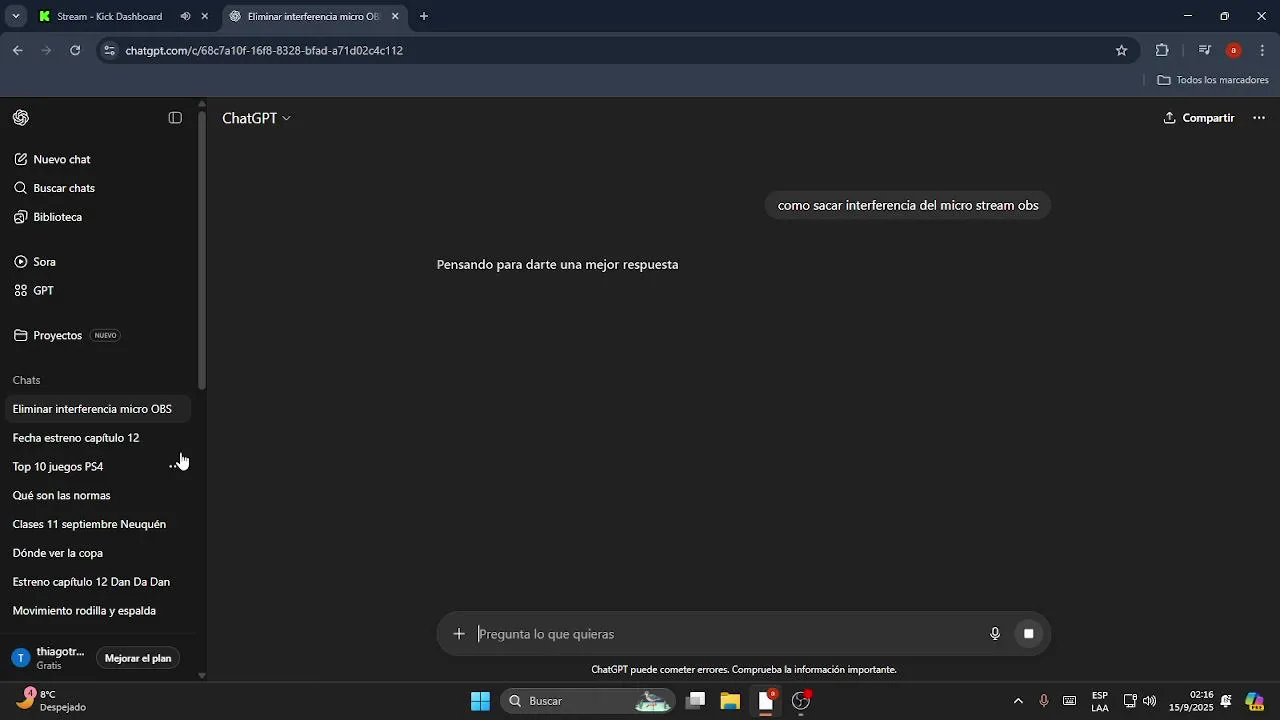
Task: Click 'Pensando para darte una mejor respuesta'
Action: click(x=557, y=265)
